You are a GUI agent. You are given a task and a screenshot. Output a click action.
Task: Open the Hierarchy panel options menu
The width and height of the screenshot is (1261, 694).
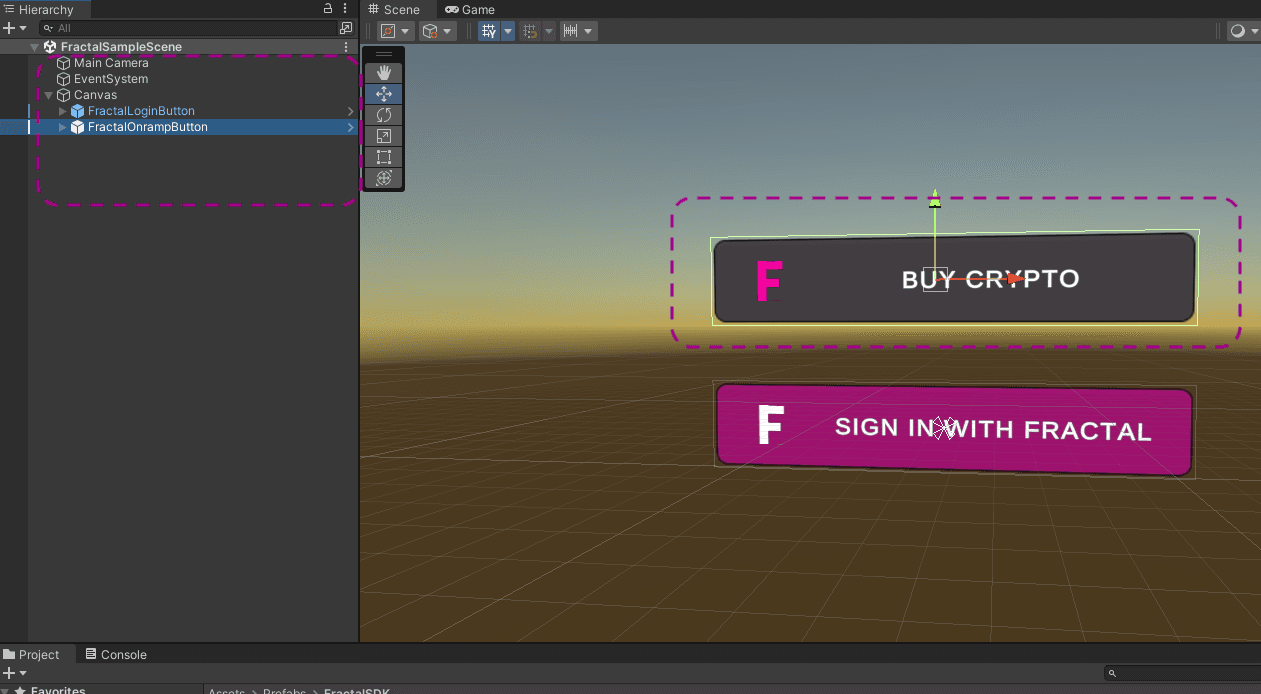tap(346, 9)
